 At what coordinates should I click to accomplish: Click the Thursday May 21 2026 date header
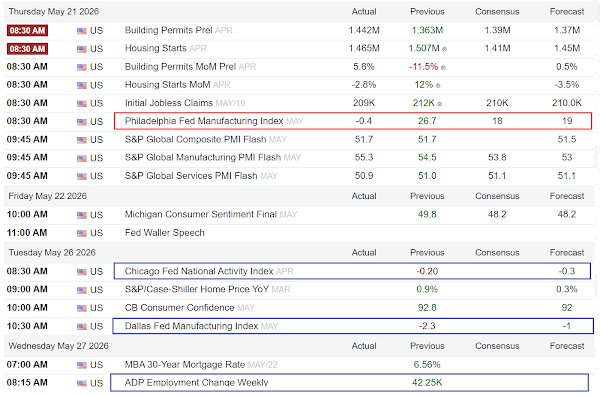54,11
